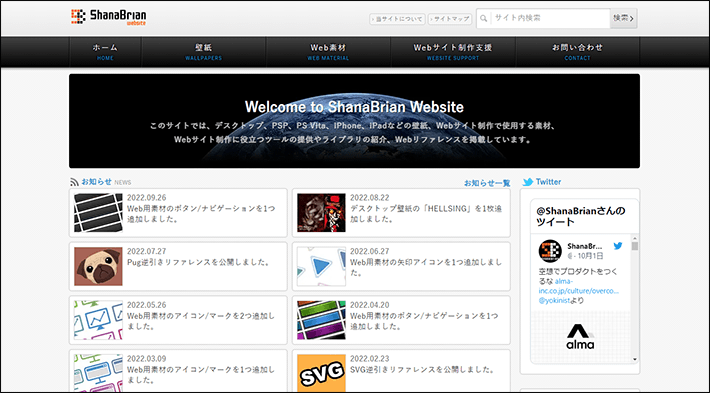Screen dimensions: 710x393
Task: Open the Twitter heading link
Action: pyautogui.click(x=548, y=182)
